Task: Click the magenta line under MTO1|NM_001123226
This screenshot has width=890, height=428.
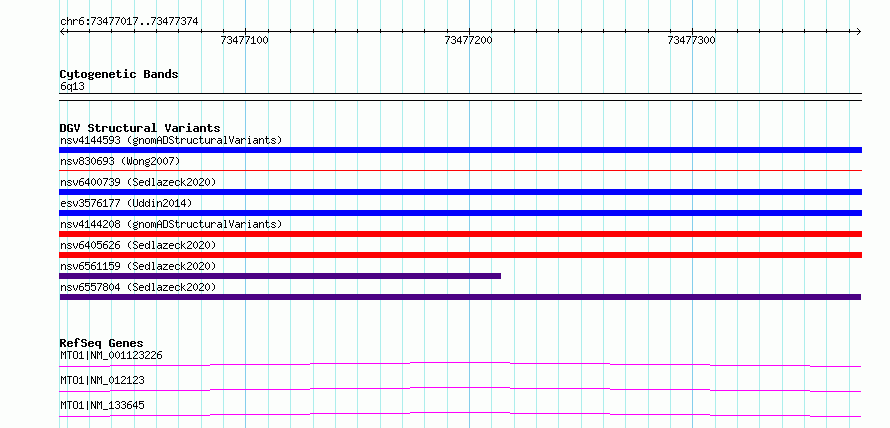Action: click(x=460, y=364)
